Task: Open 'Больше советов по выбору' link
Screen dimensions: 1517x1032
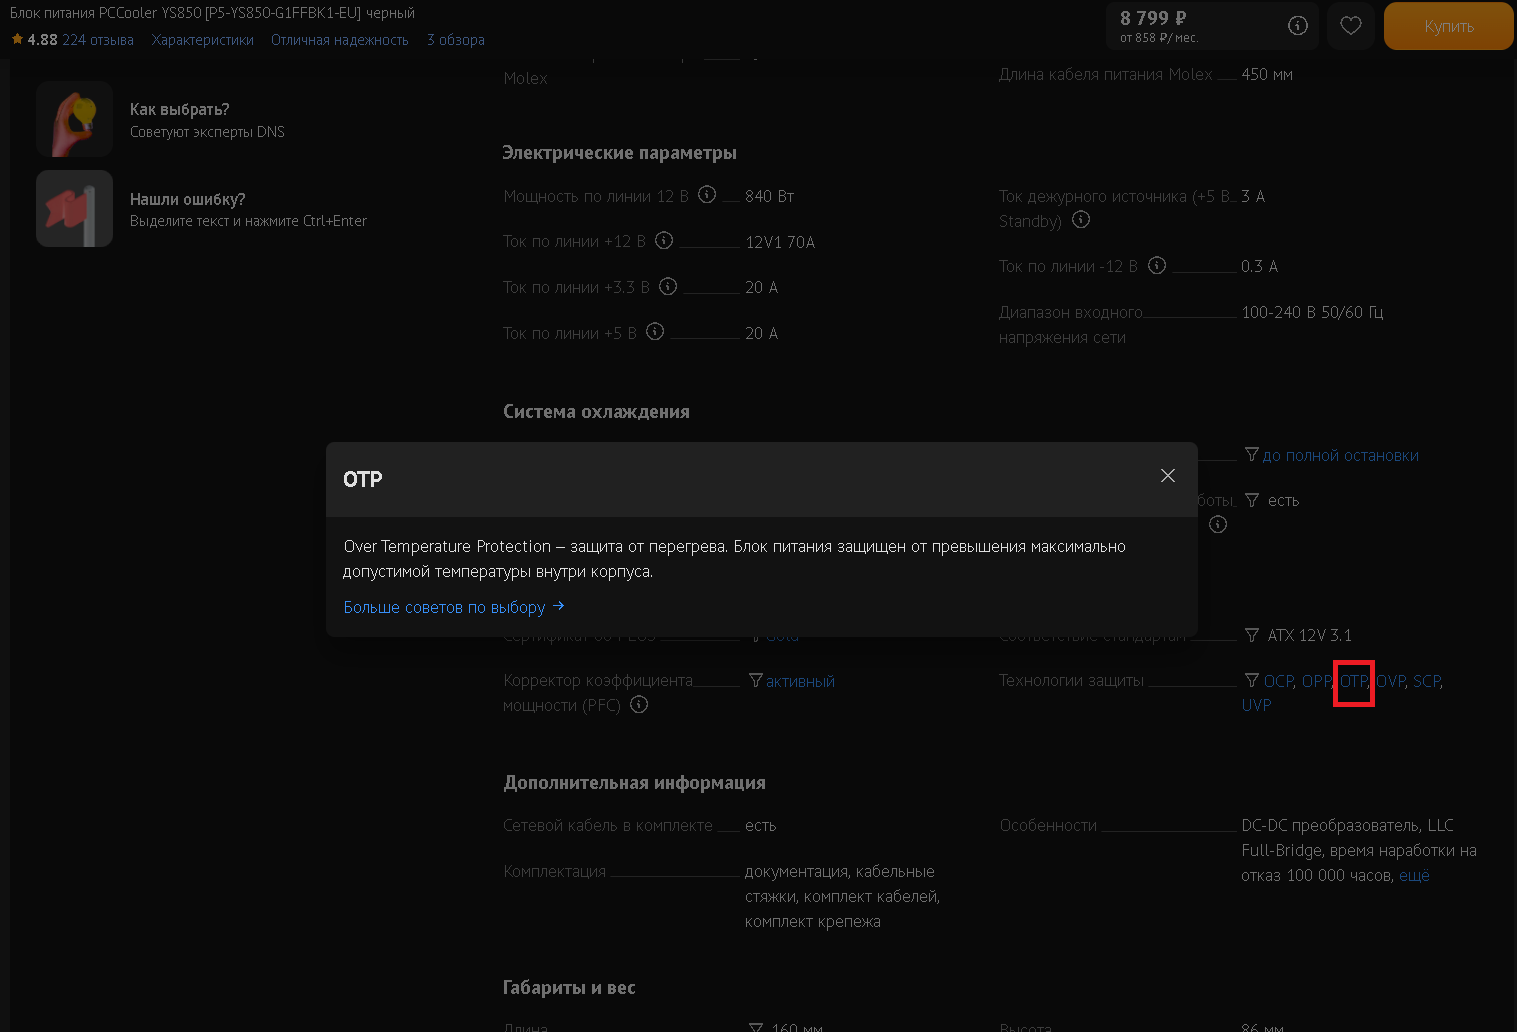Action: click(454, 607)
